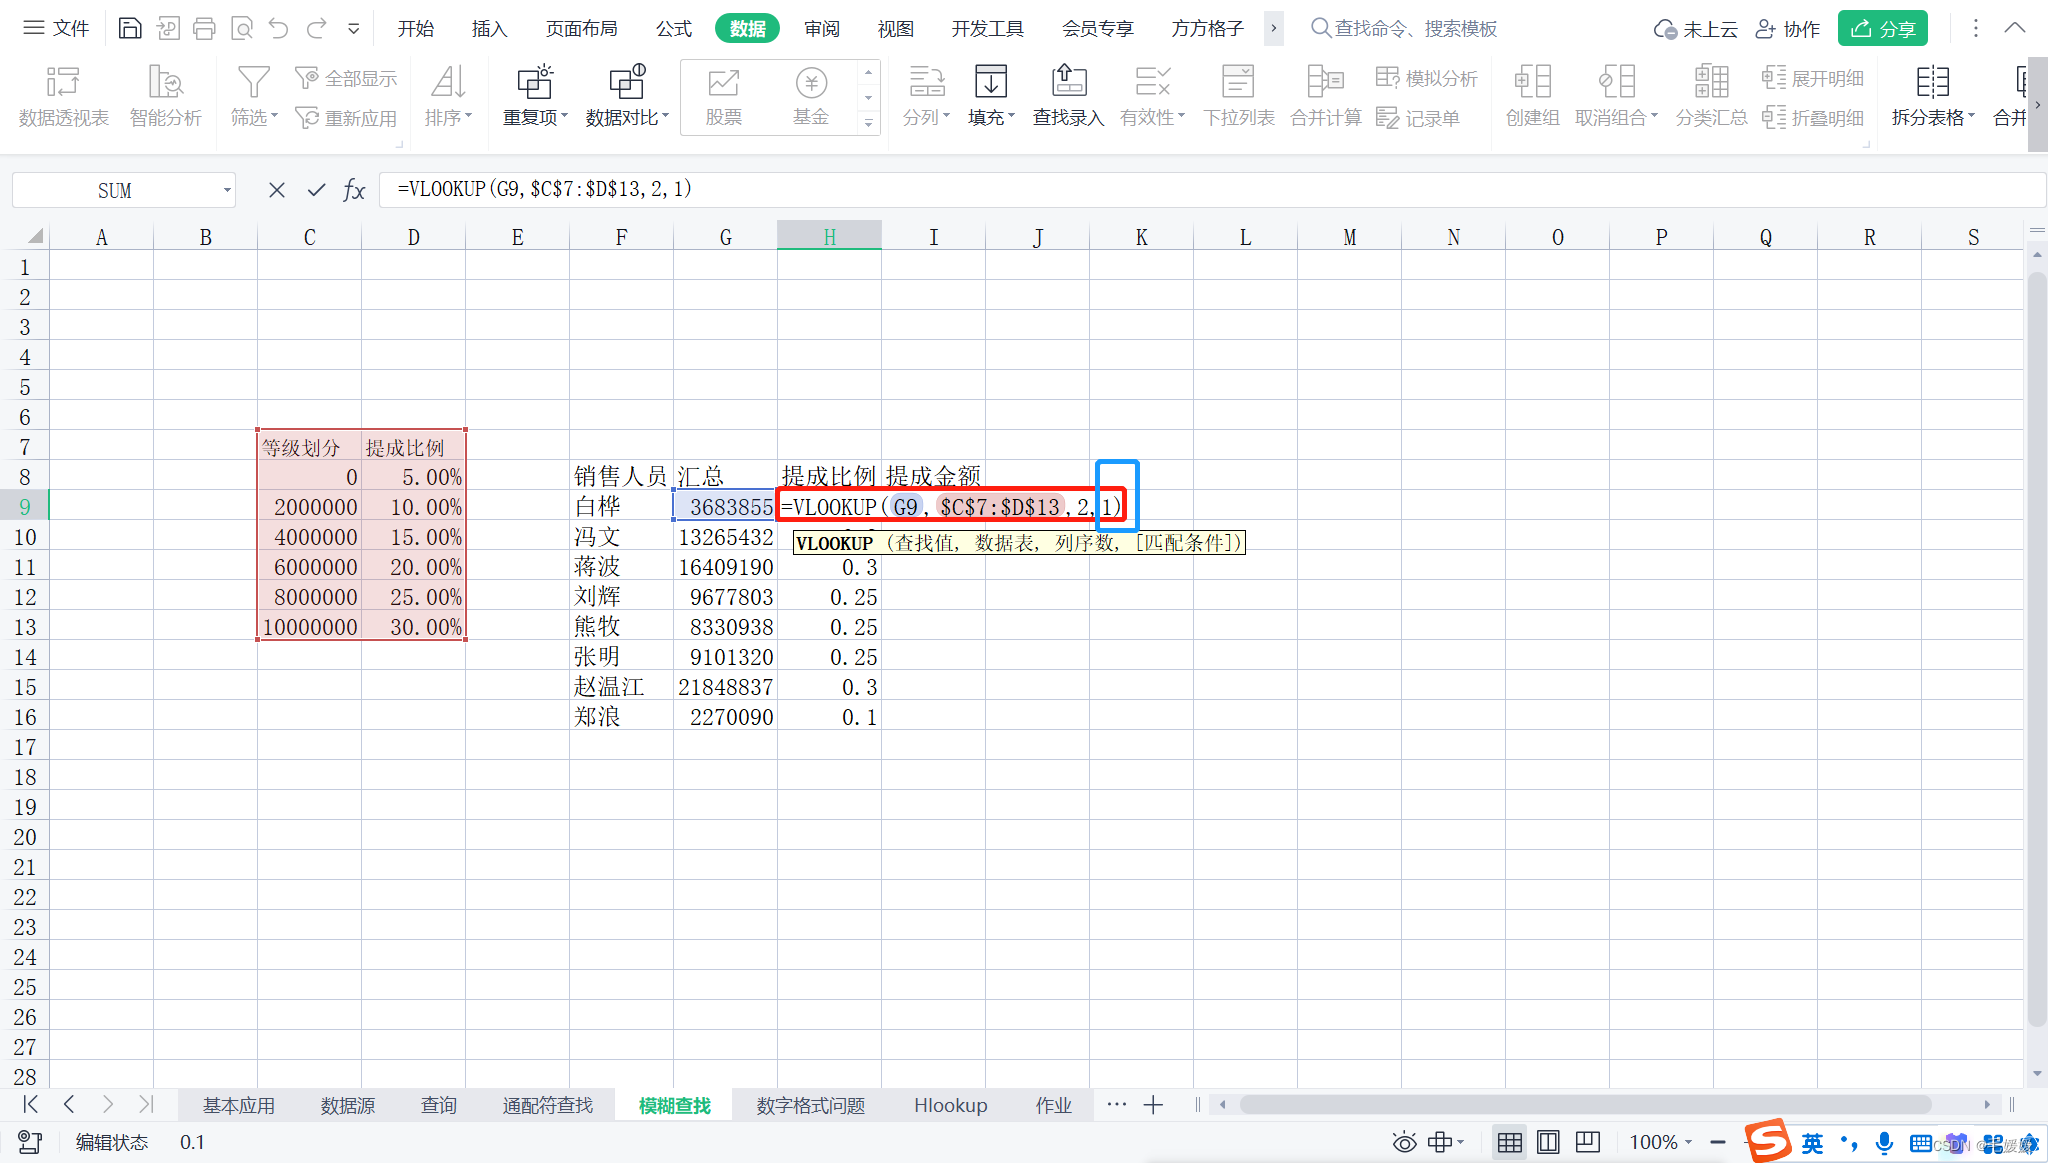
Task: Click Dropdown List (下拉列表) tool
Action: coord(1239,96)
